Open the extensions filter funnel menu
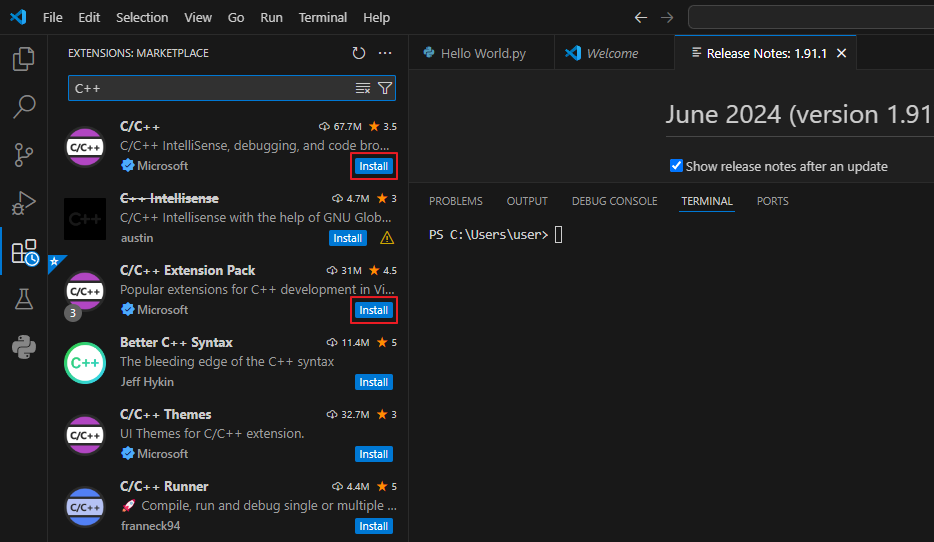This screenshot has height=542, width=934. 385,88
